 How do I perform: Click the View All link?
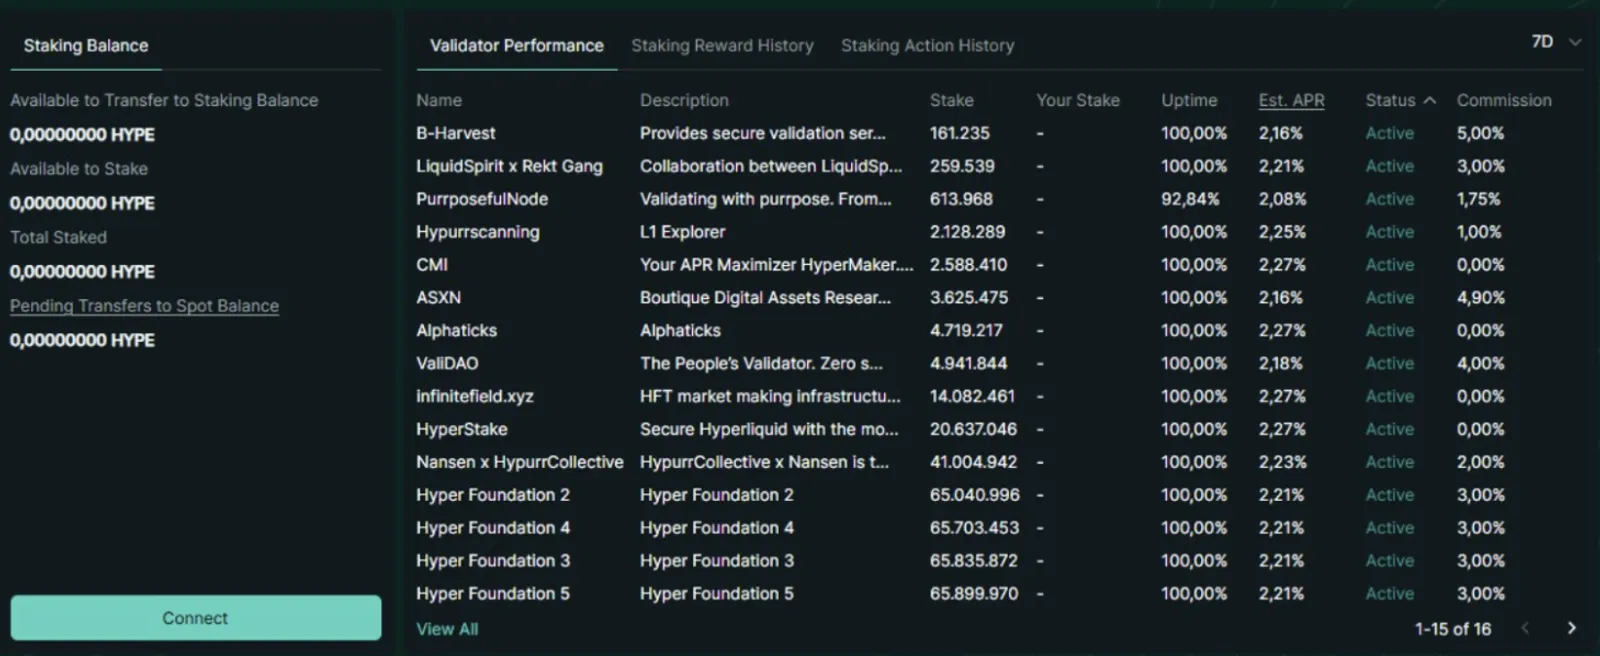447,629
